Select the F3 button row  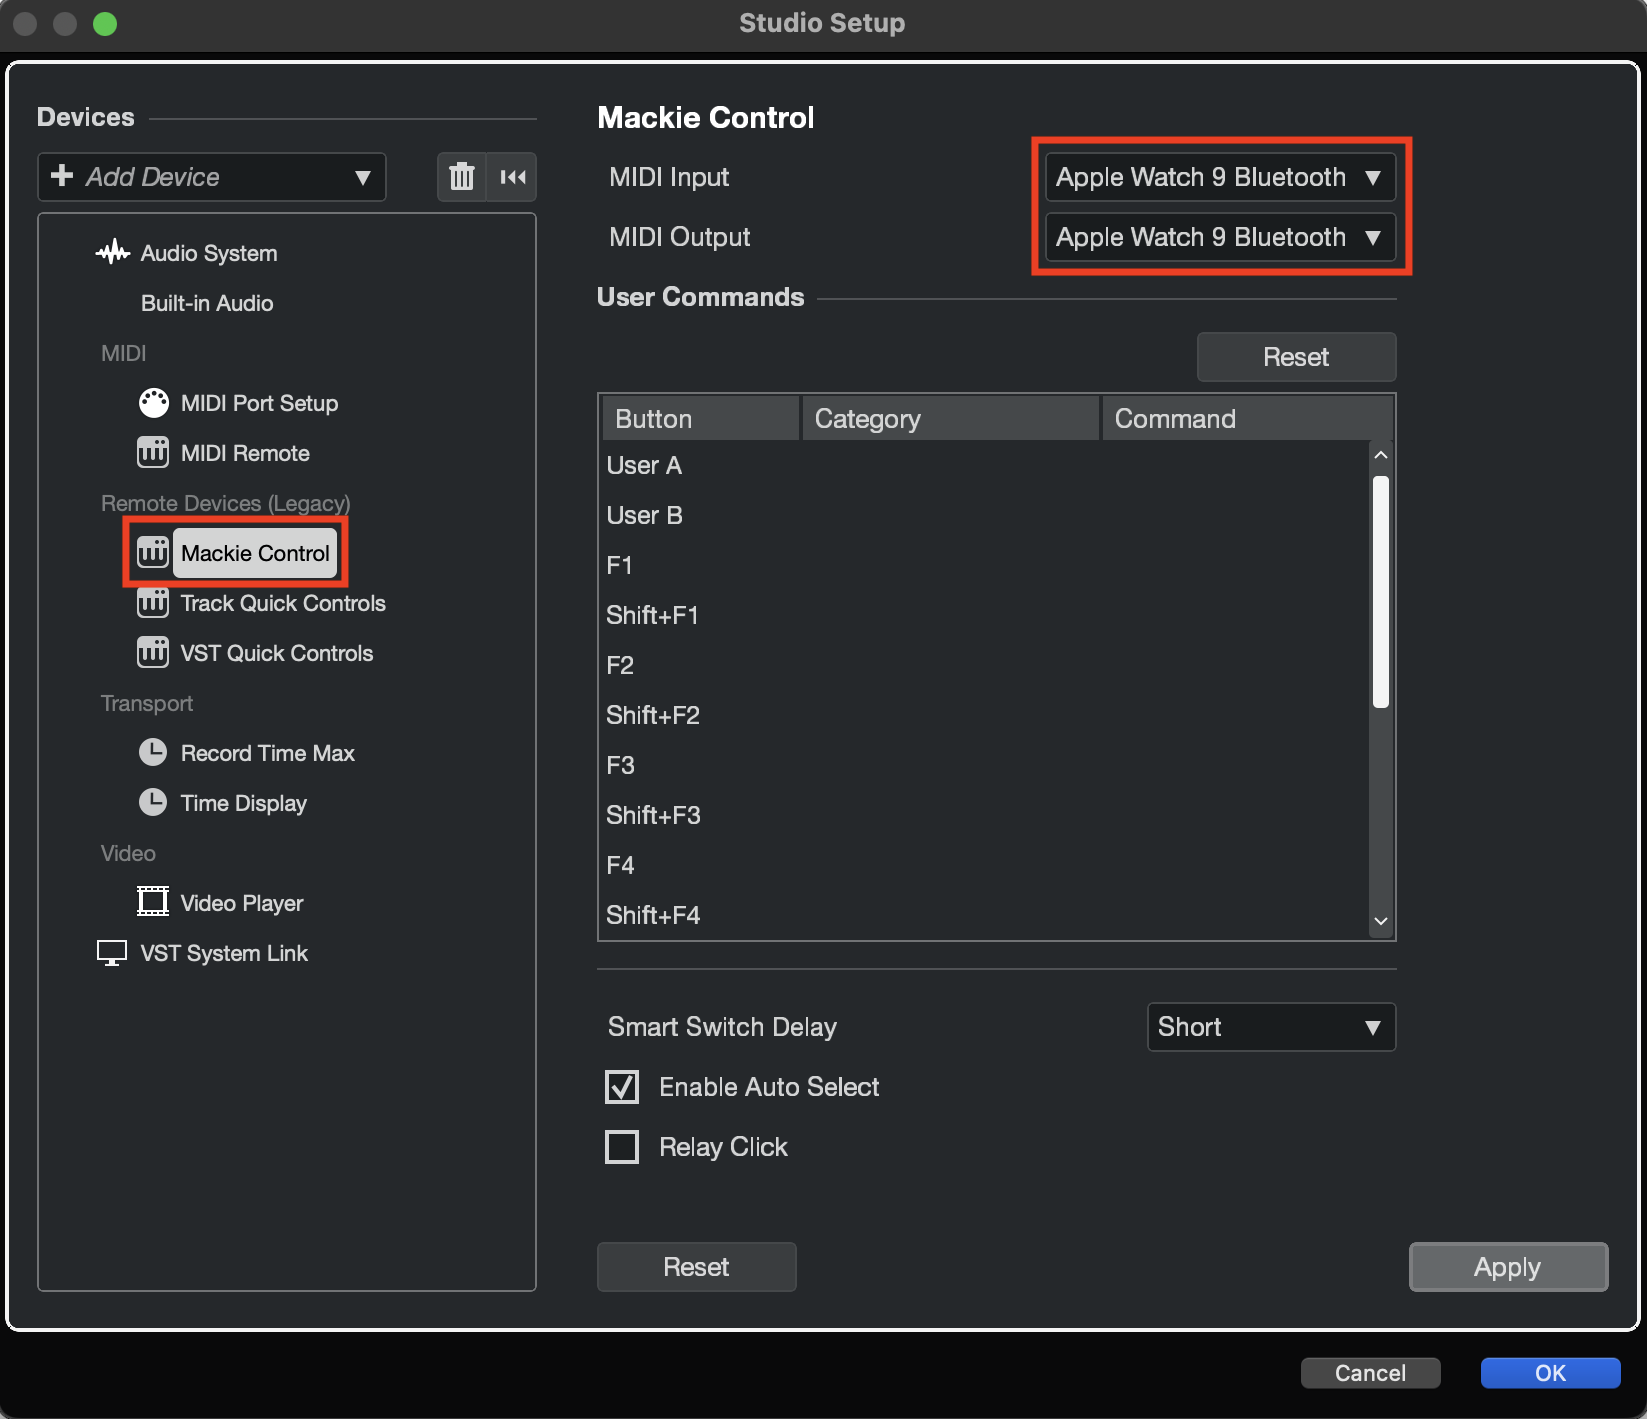click(x=985, y=765)
